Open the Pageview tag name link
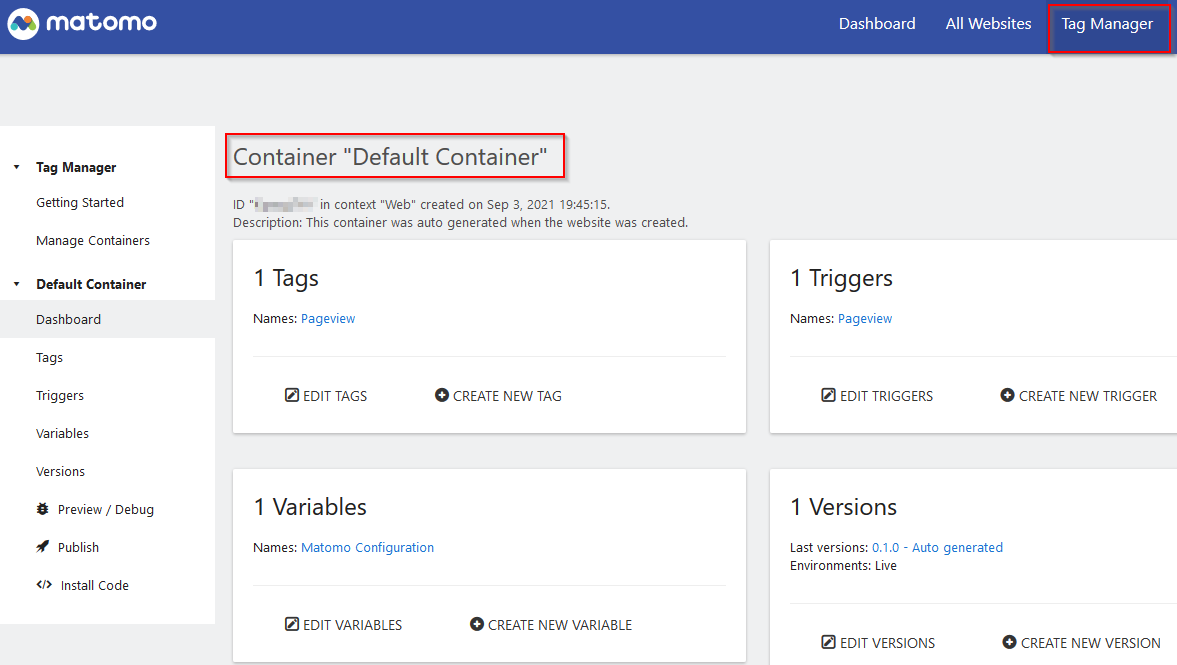 tap(328, 319)
